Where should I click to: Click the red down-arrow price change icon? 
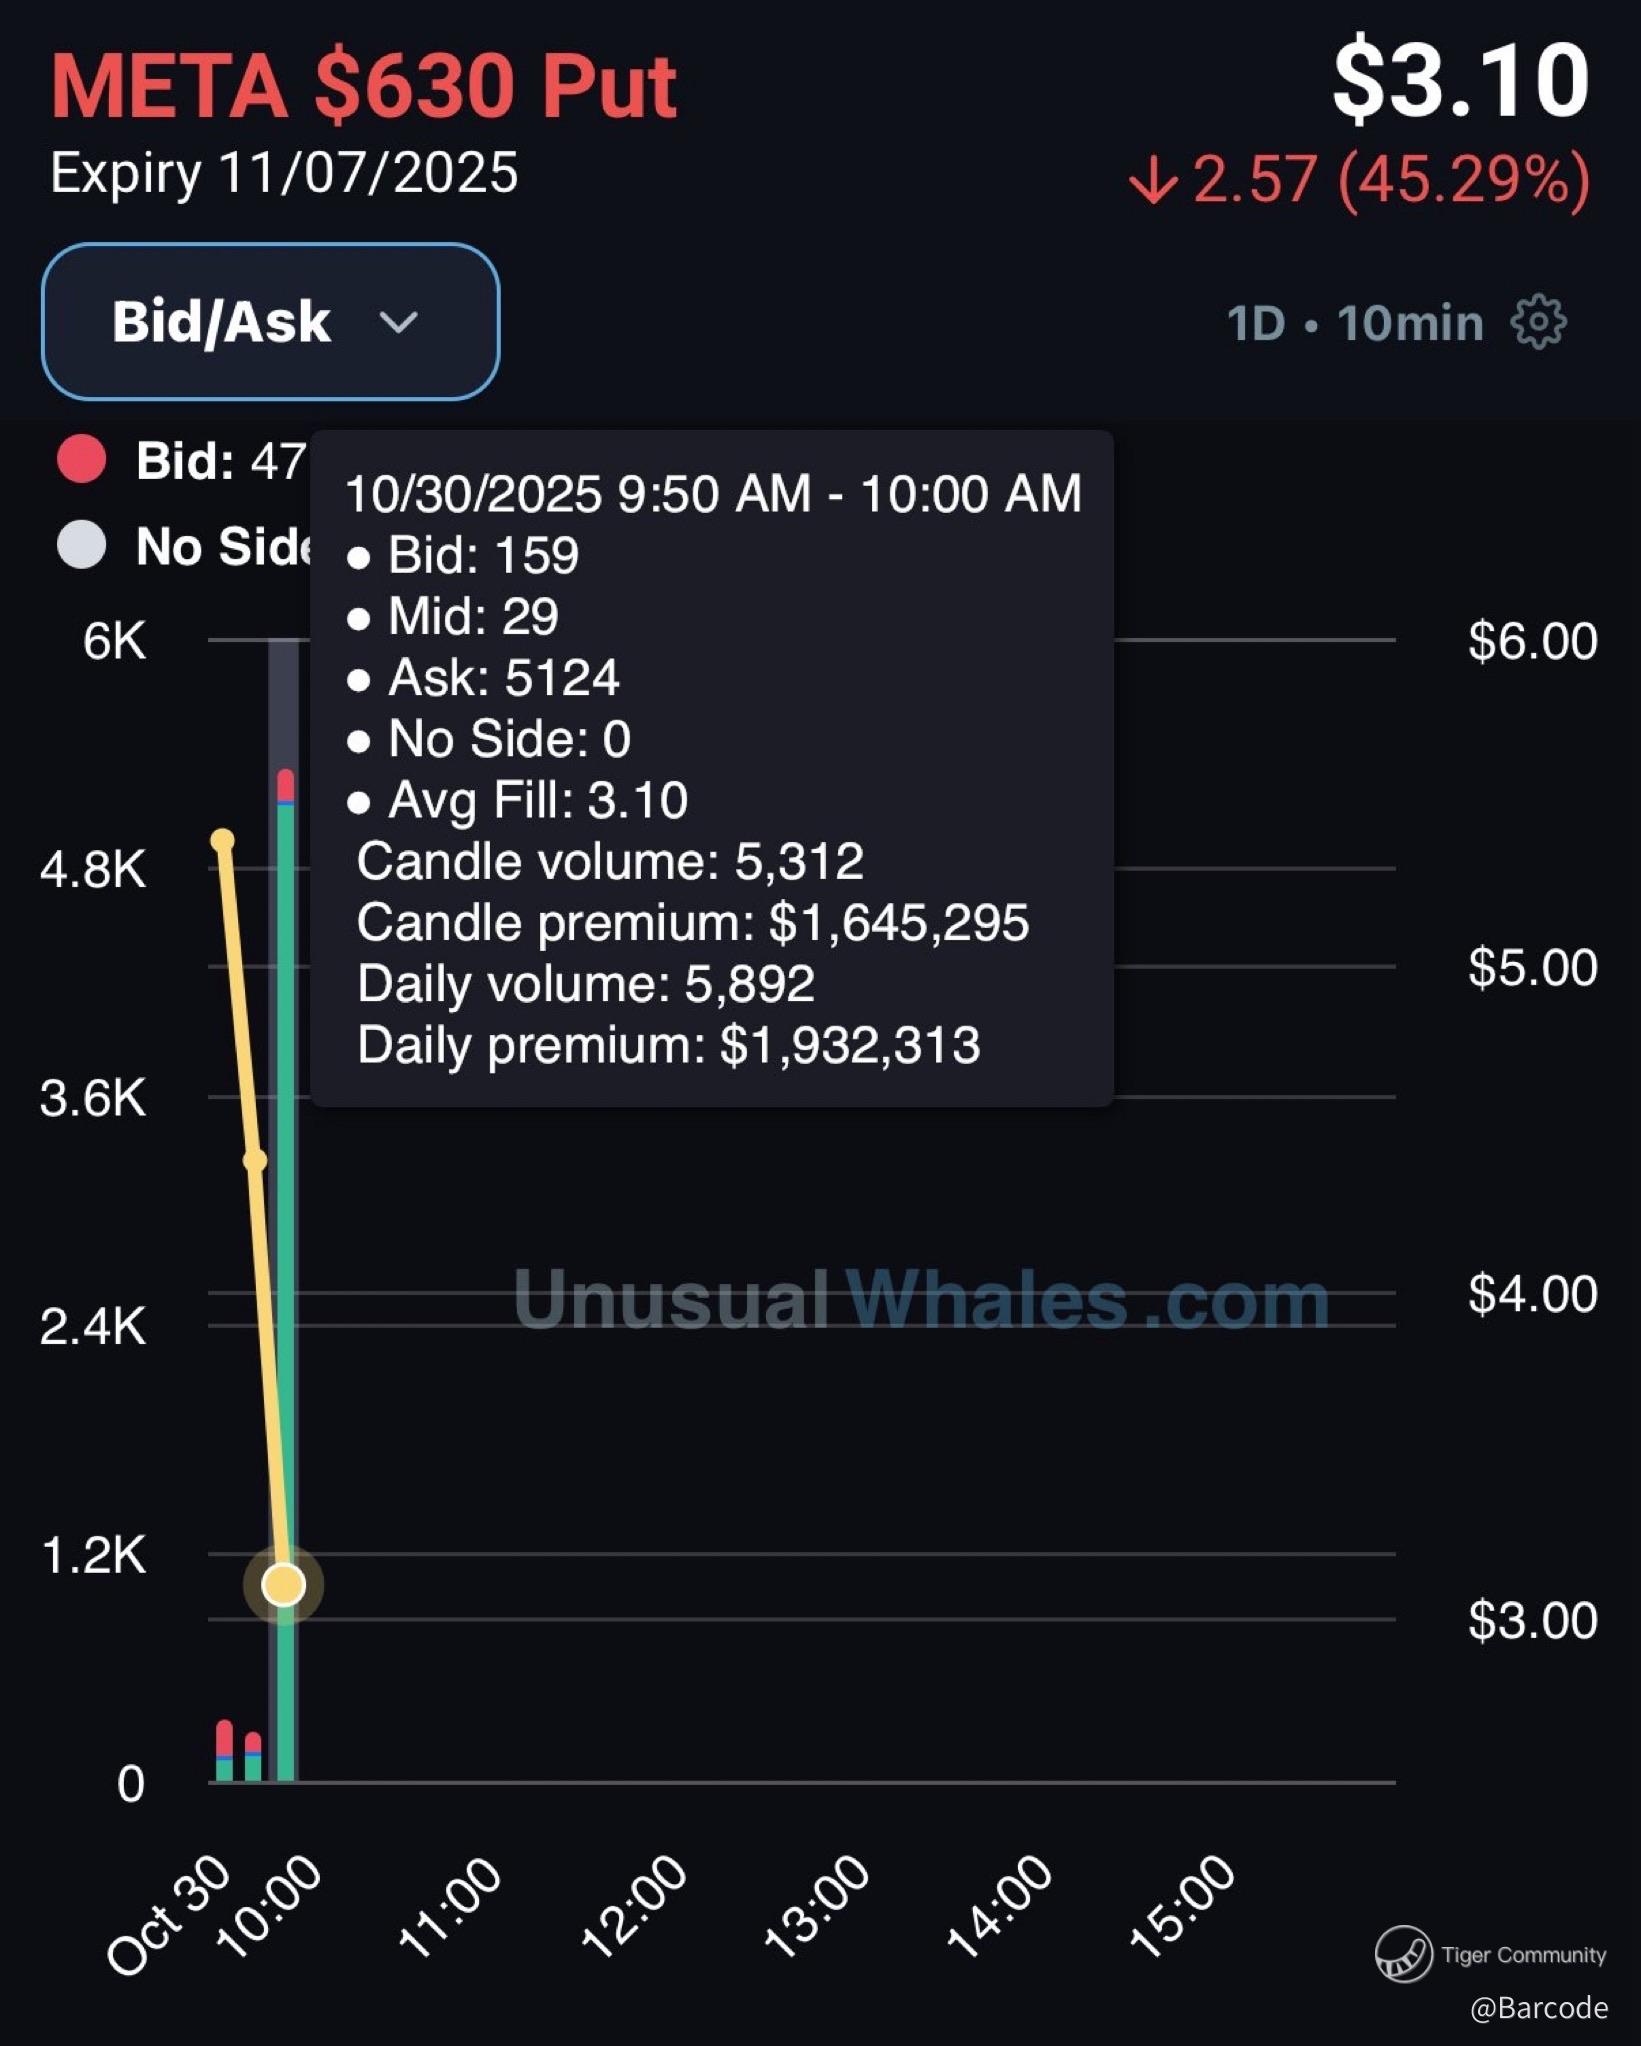coord(1153,181)
